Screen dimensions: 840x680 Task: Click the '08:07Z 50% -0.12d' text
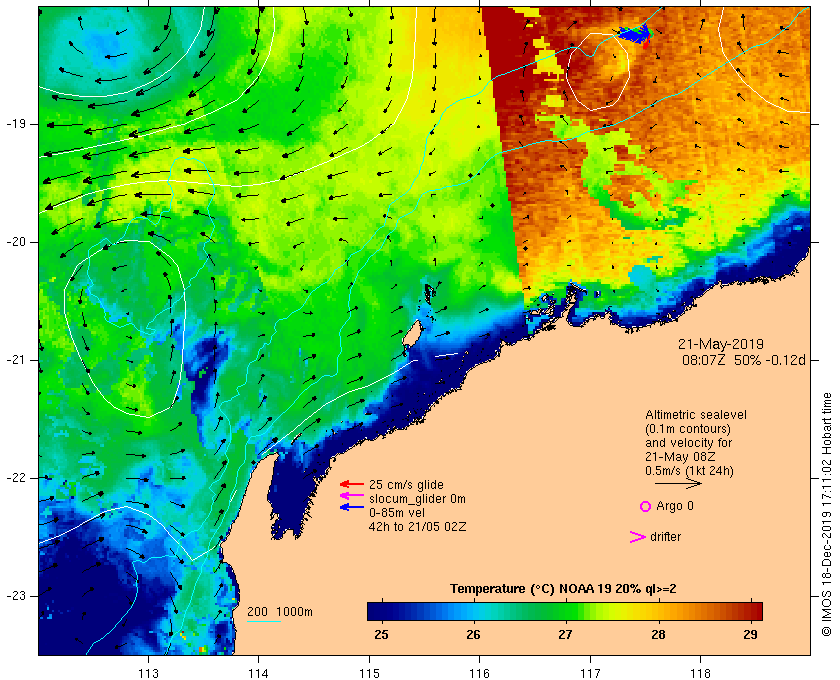pos(743,360)
